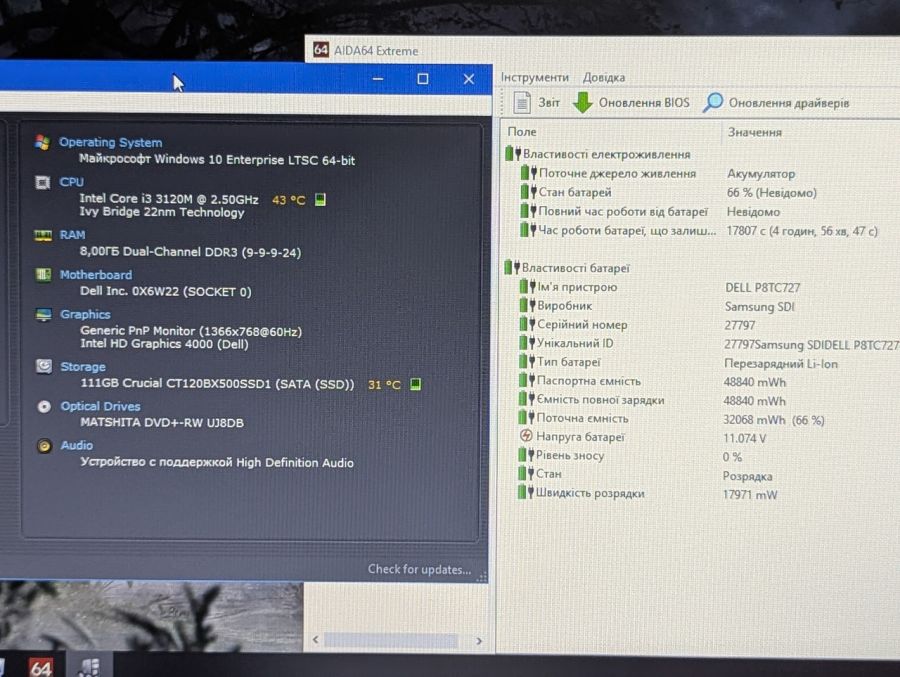Click the Optical Drives disc icon
Image resolution: width=900 pixels, height=677 pixels.
(x=44, y=407)
